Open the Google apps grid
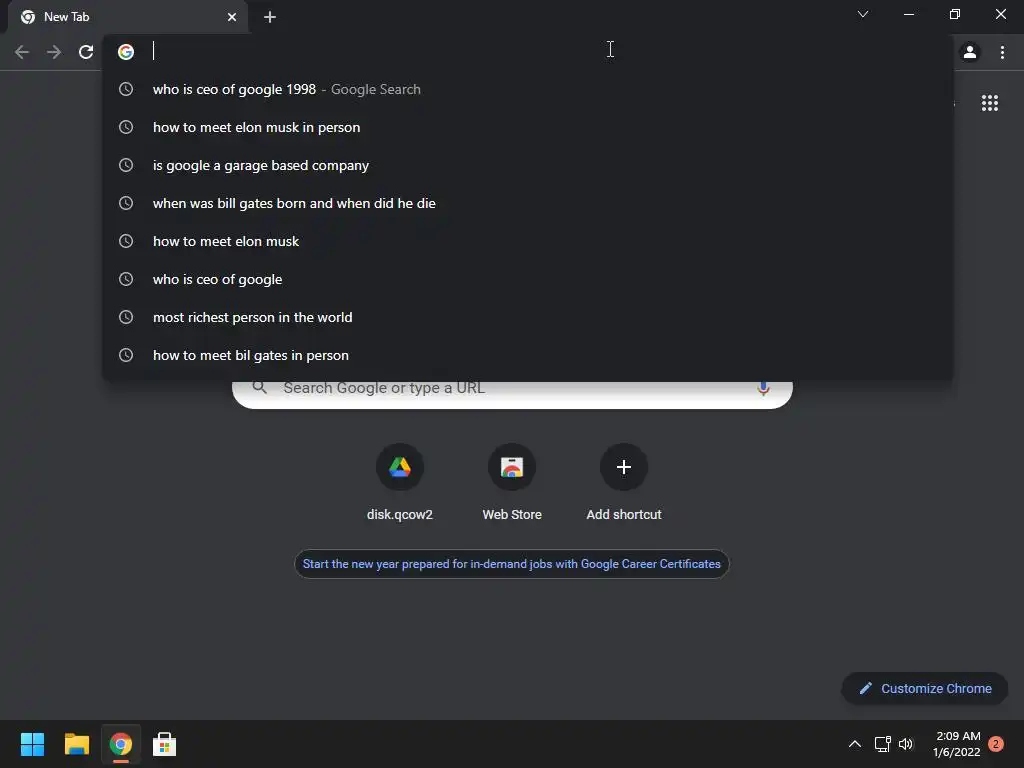1024x768 pixels. pos(989,103)
